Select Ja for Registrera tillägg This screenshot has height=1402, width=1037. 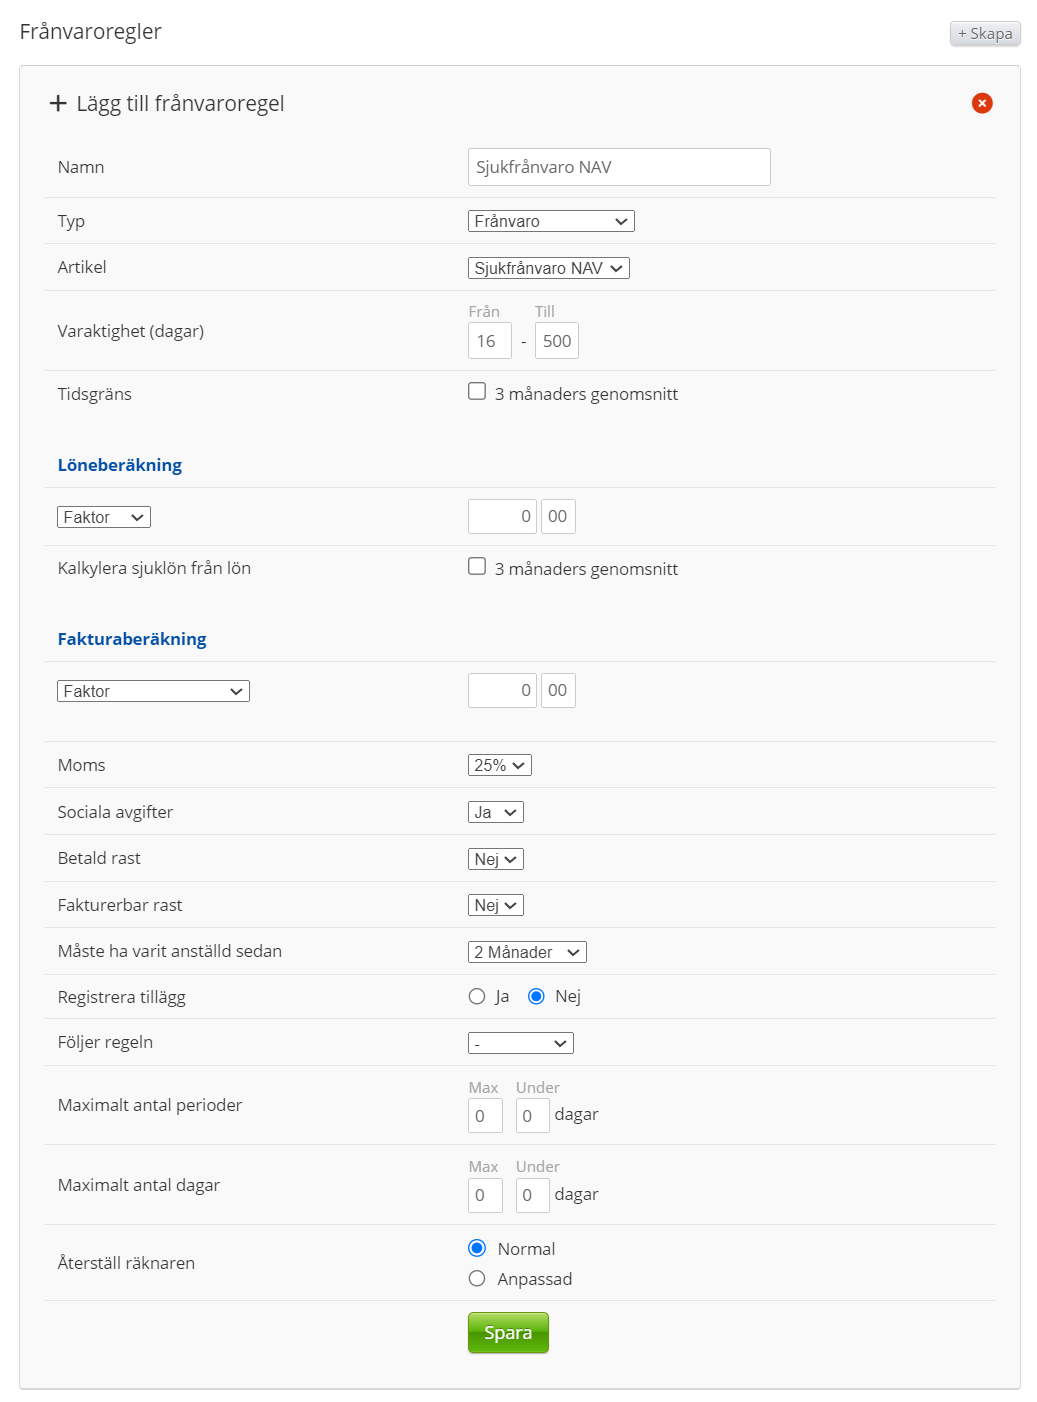click(x=477, y=996)
